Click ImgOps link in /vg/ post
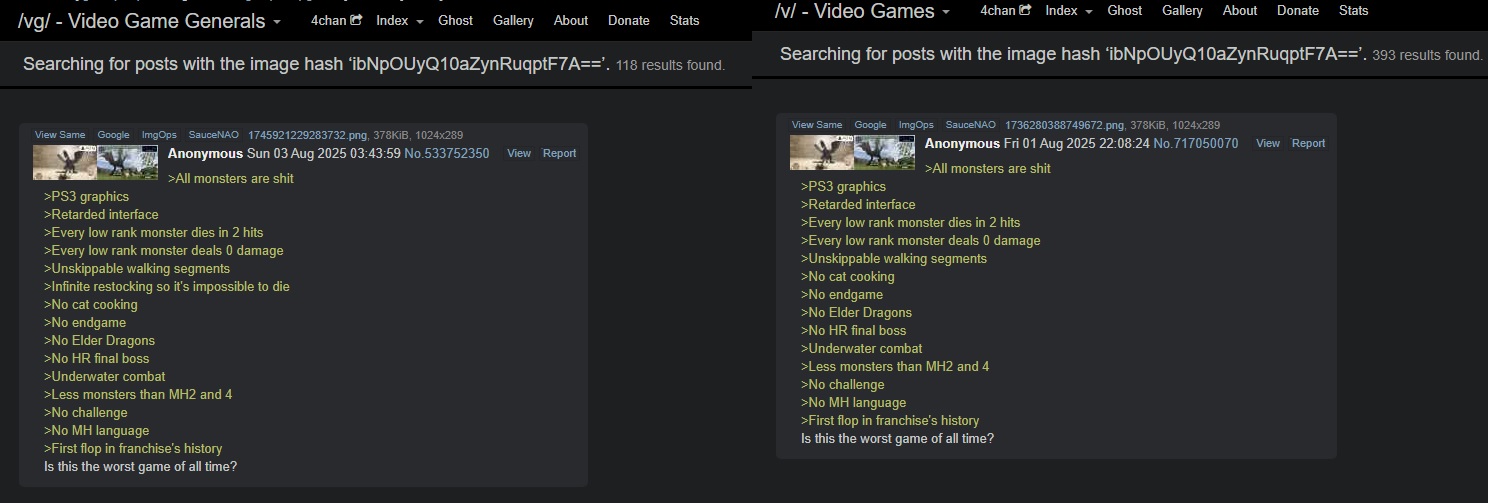Viewport: 1488px width, 503px height. (x=159, y=135)
